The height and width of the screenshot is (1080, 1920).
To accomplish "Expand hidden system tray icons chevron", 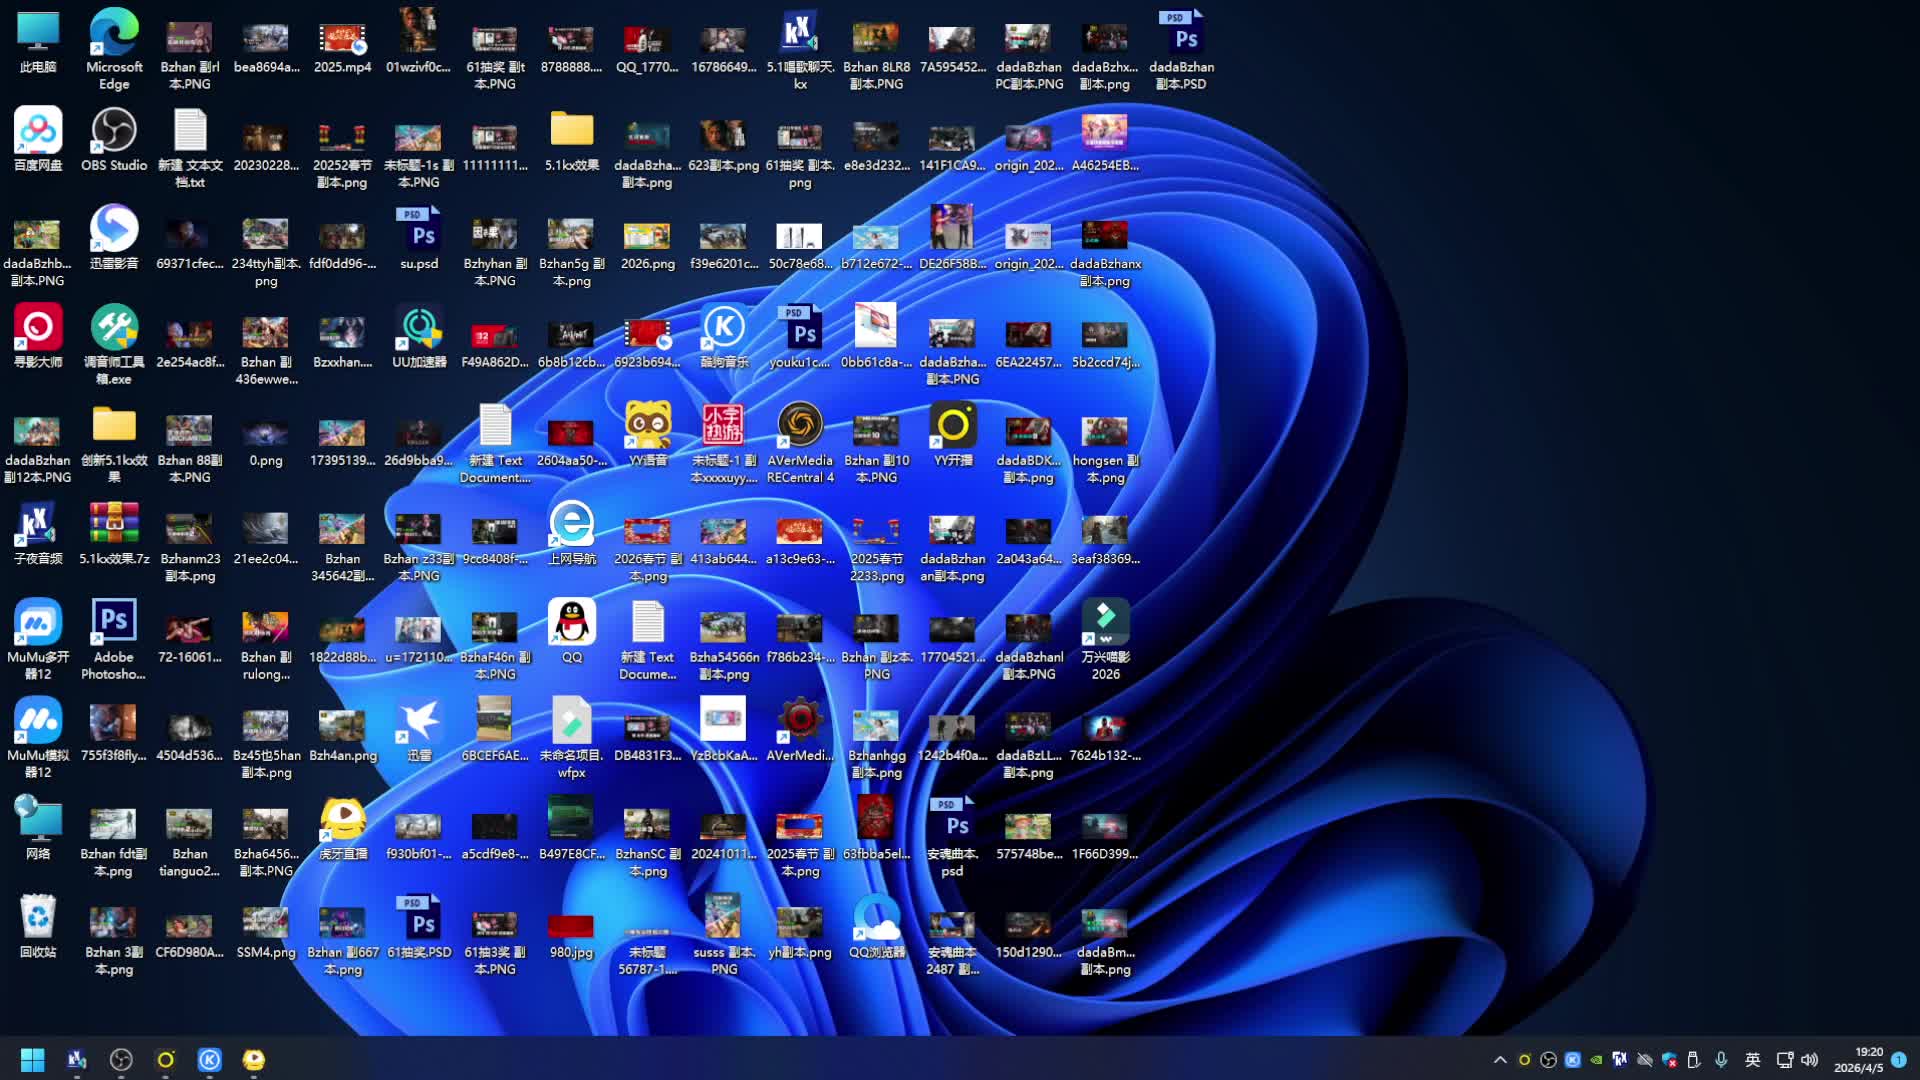I will click(x=1500, y=1060).
